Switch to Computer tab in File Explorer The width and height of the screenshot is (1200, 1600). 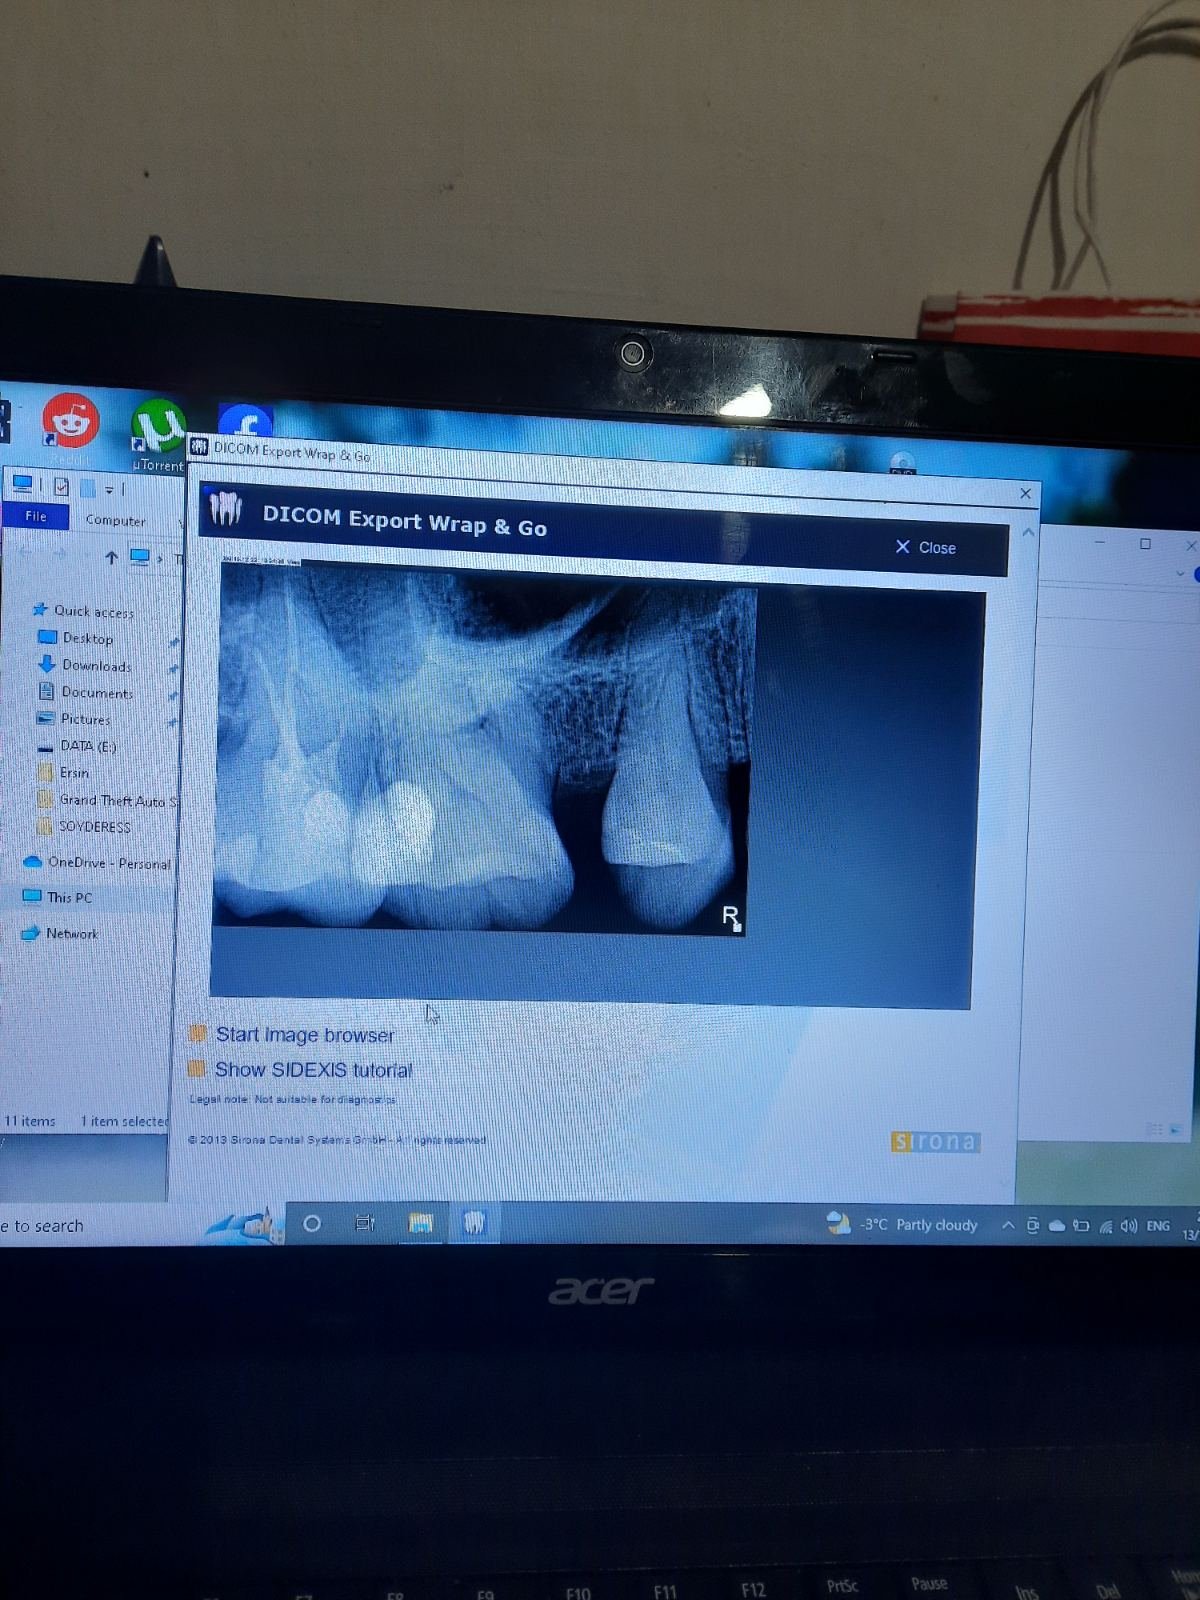coord(115,520)
